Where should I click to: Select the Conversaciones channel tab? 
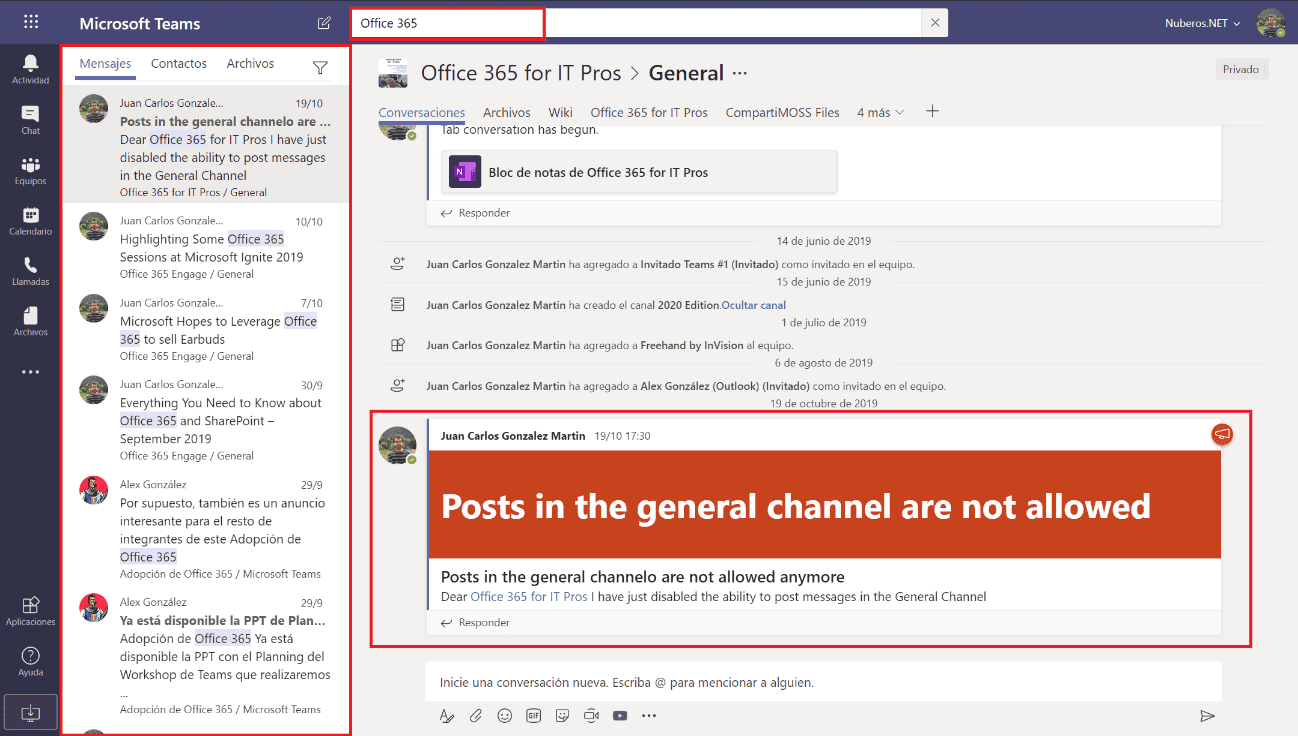pos(422,113)
